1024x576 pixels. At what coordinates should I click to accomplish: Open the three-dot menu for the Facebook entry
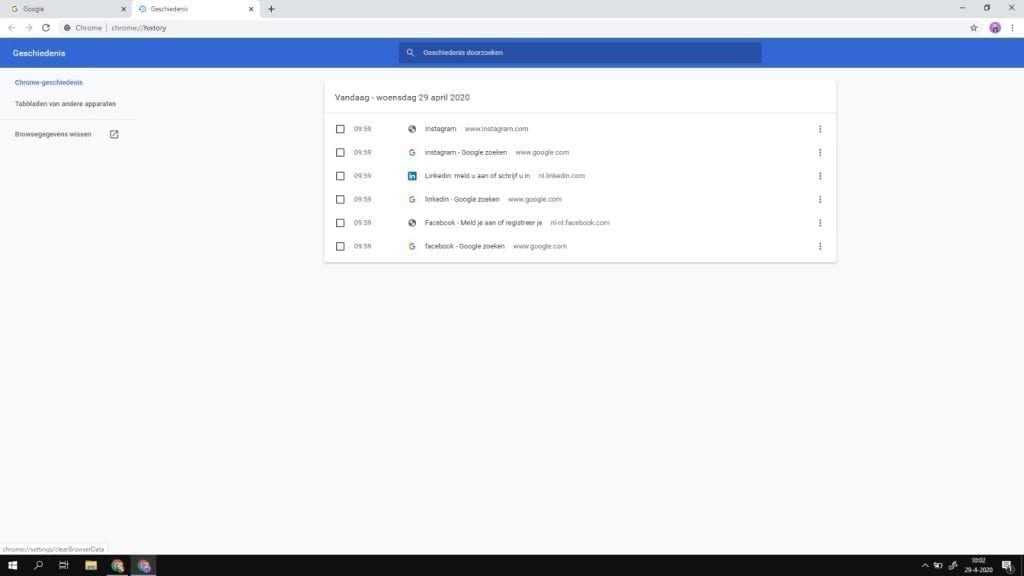tap(820, 223)
